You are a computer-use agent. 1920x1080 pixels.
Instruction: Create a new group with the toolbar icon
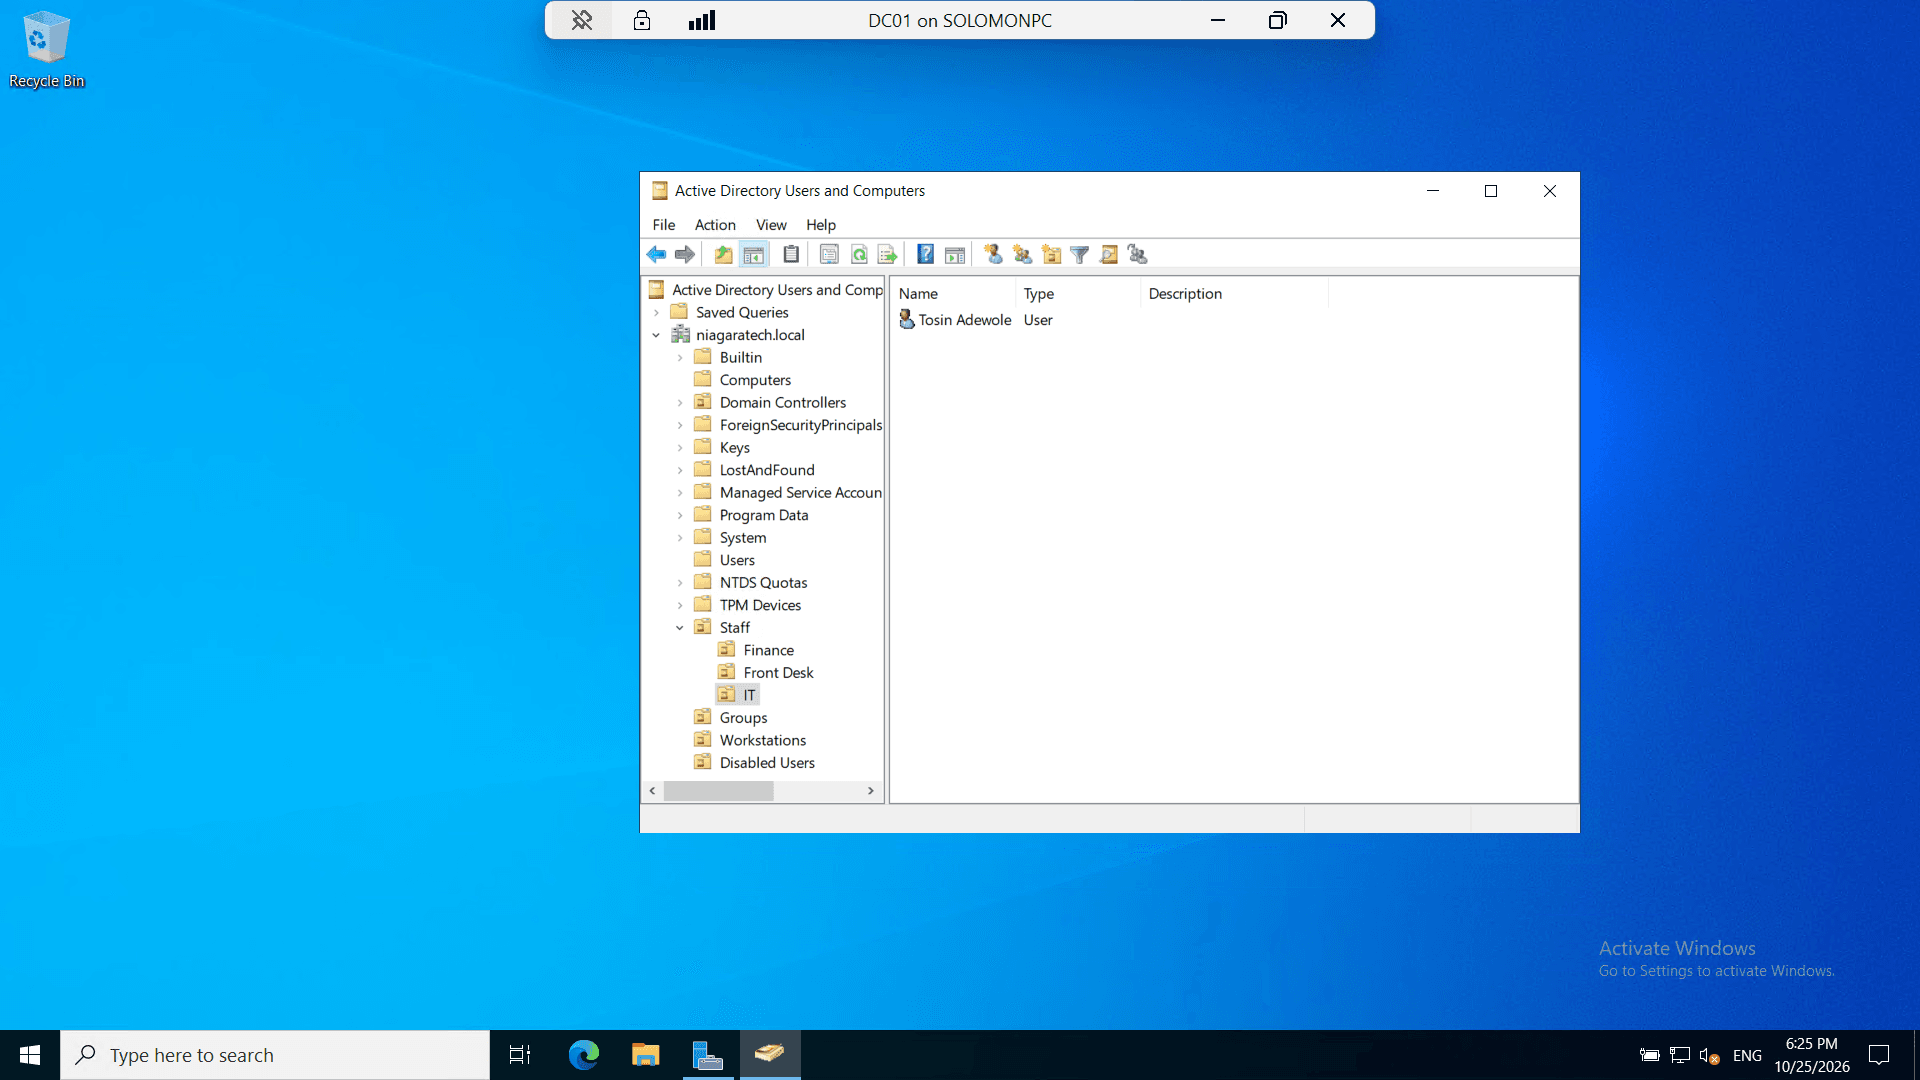click(x=1022, y=255)
